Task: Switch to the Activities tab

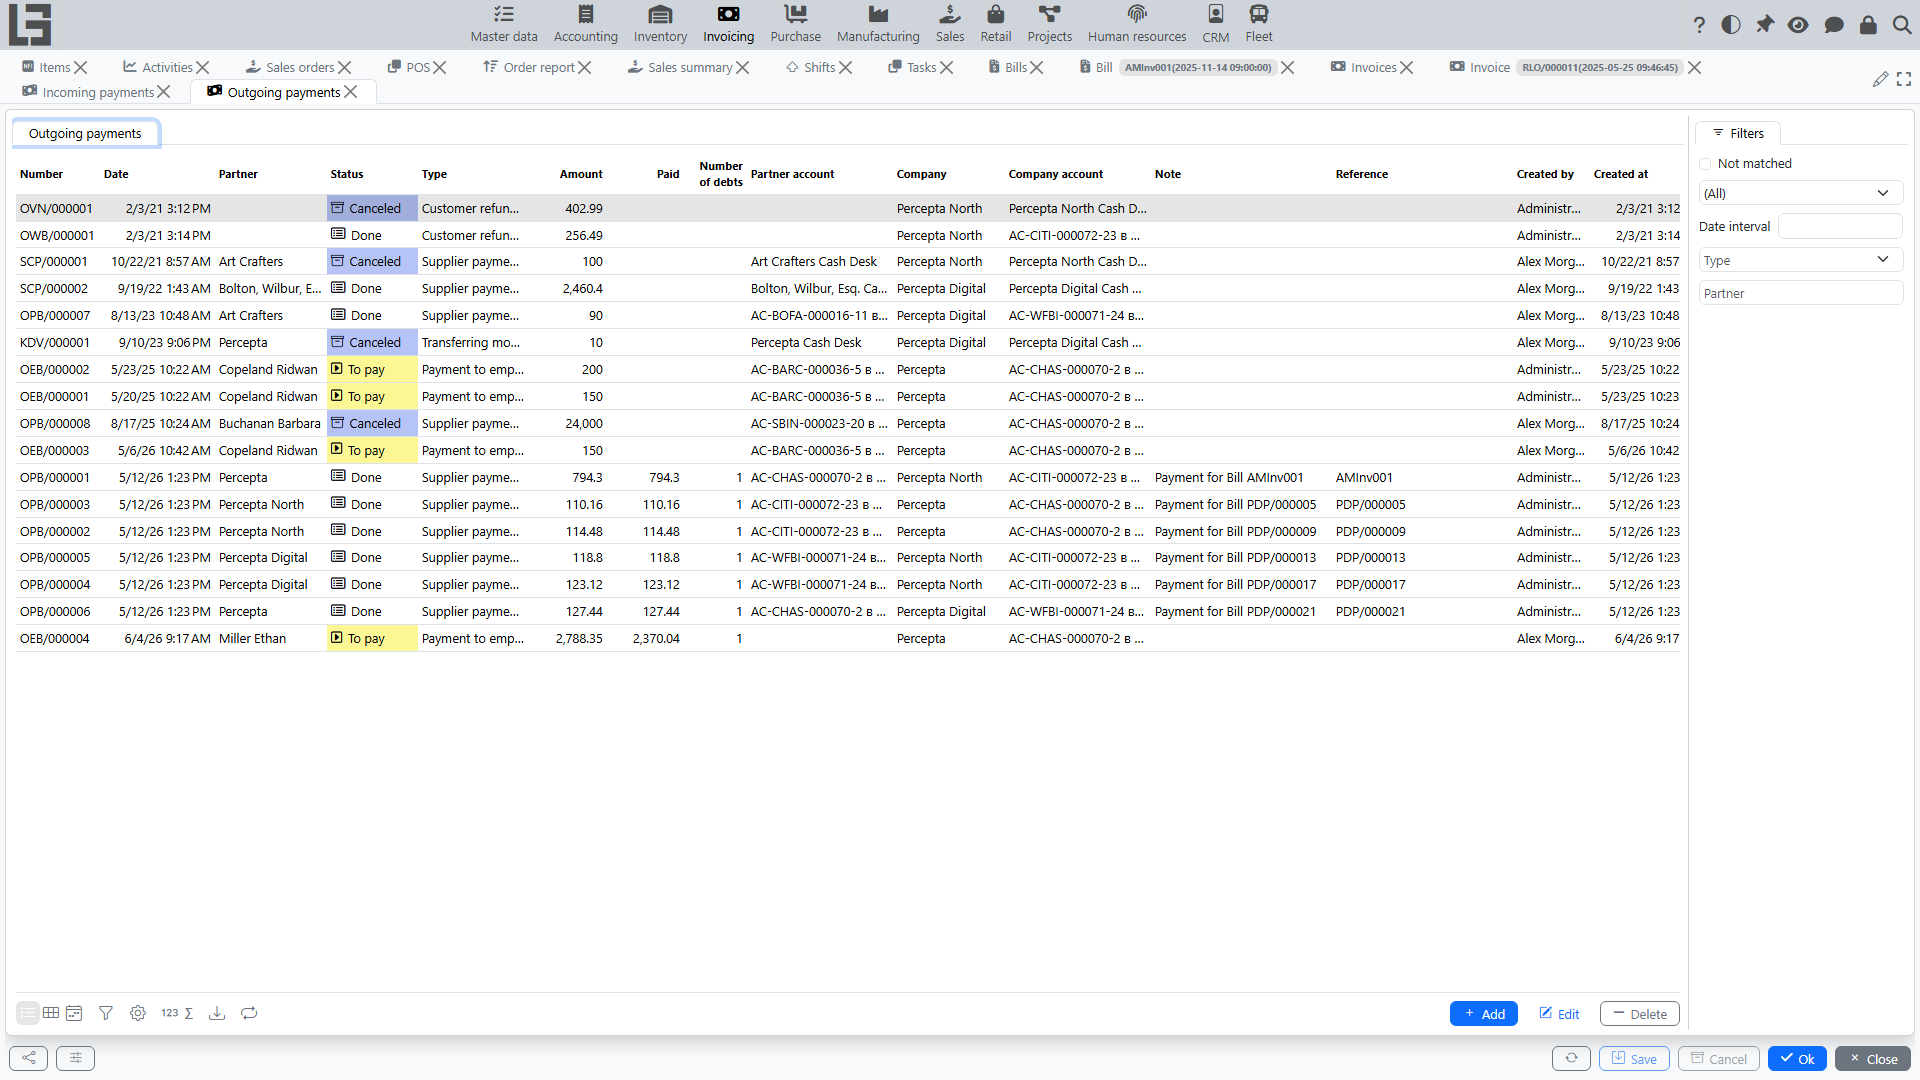Action: 167,67
